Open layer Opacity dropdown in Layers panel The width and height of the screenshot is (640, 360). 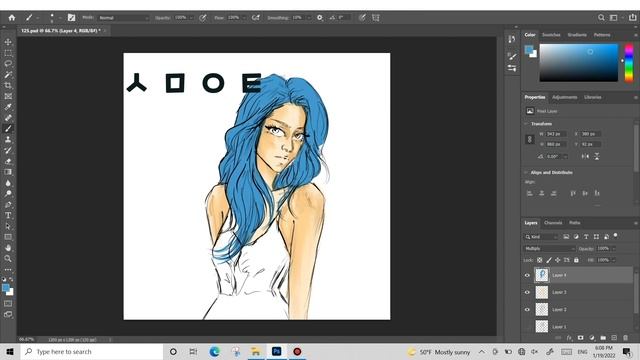tap(613, 249)
